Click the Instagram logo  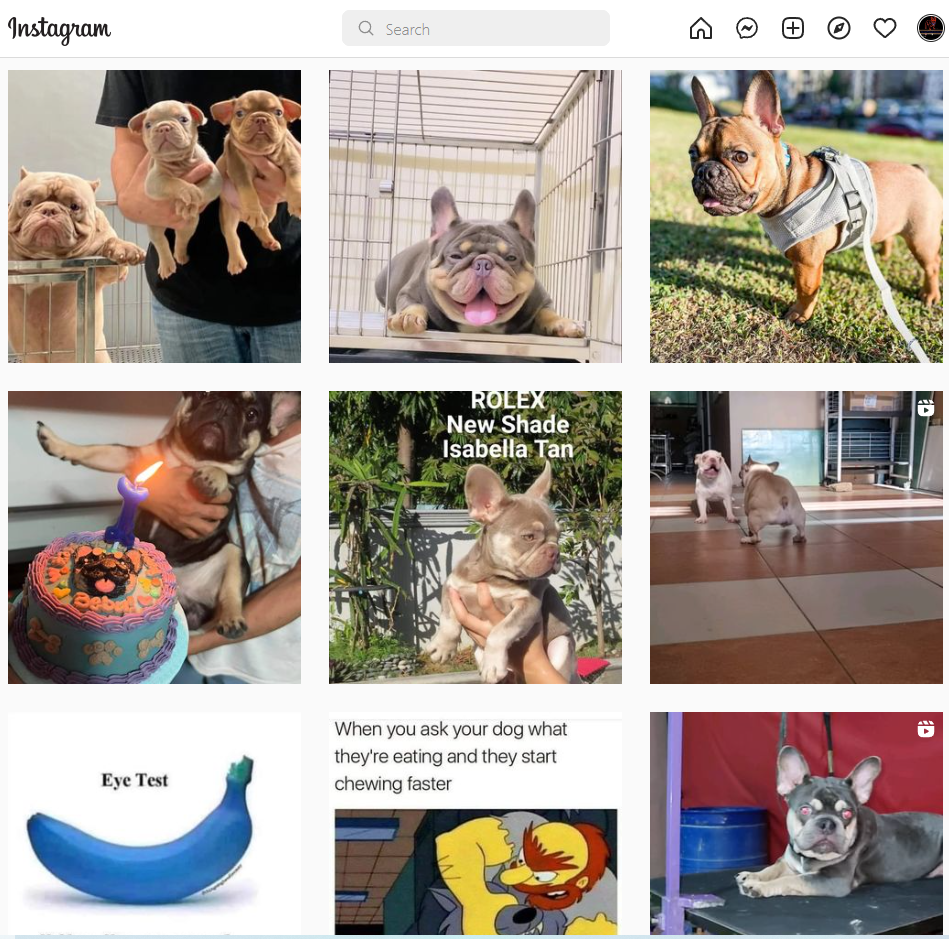tap(59, 29)
